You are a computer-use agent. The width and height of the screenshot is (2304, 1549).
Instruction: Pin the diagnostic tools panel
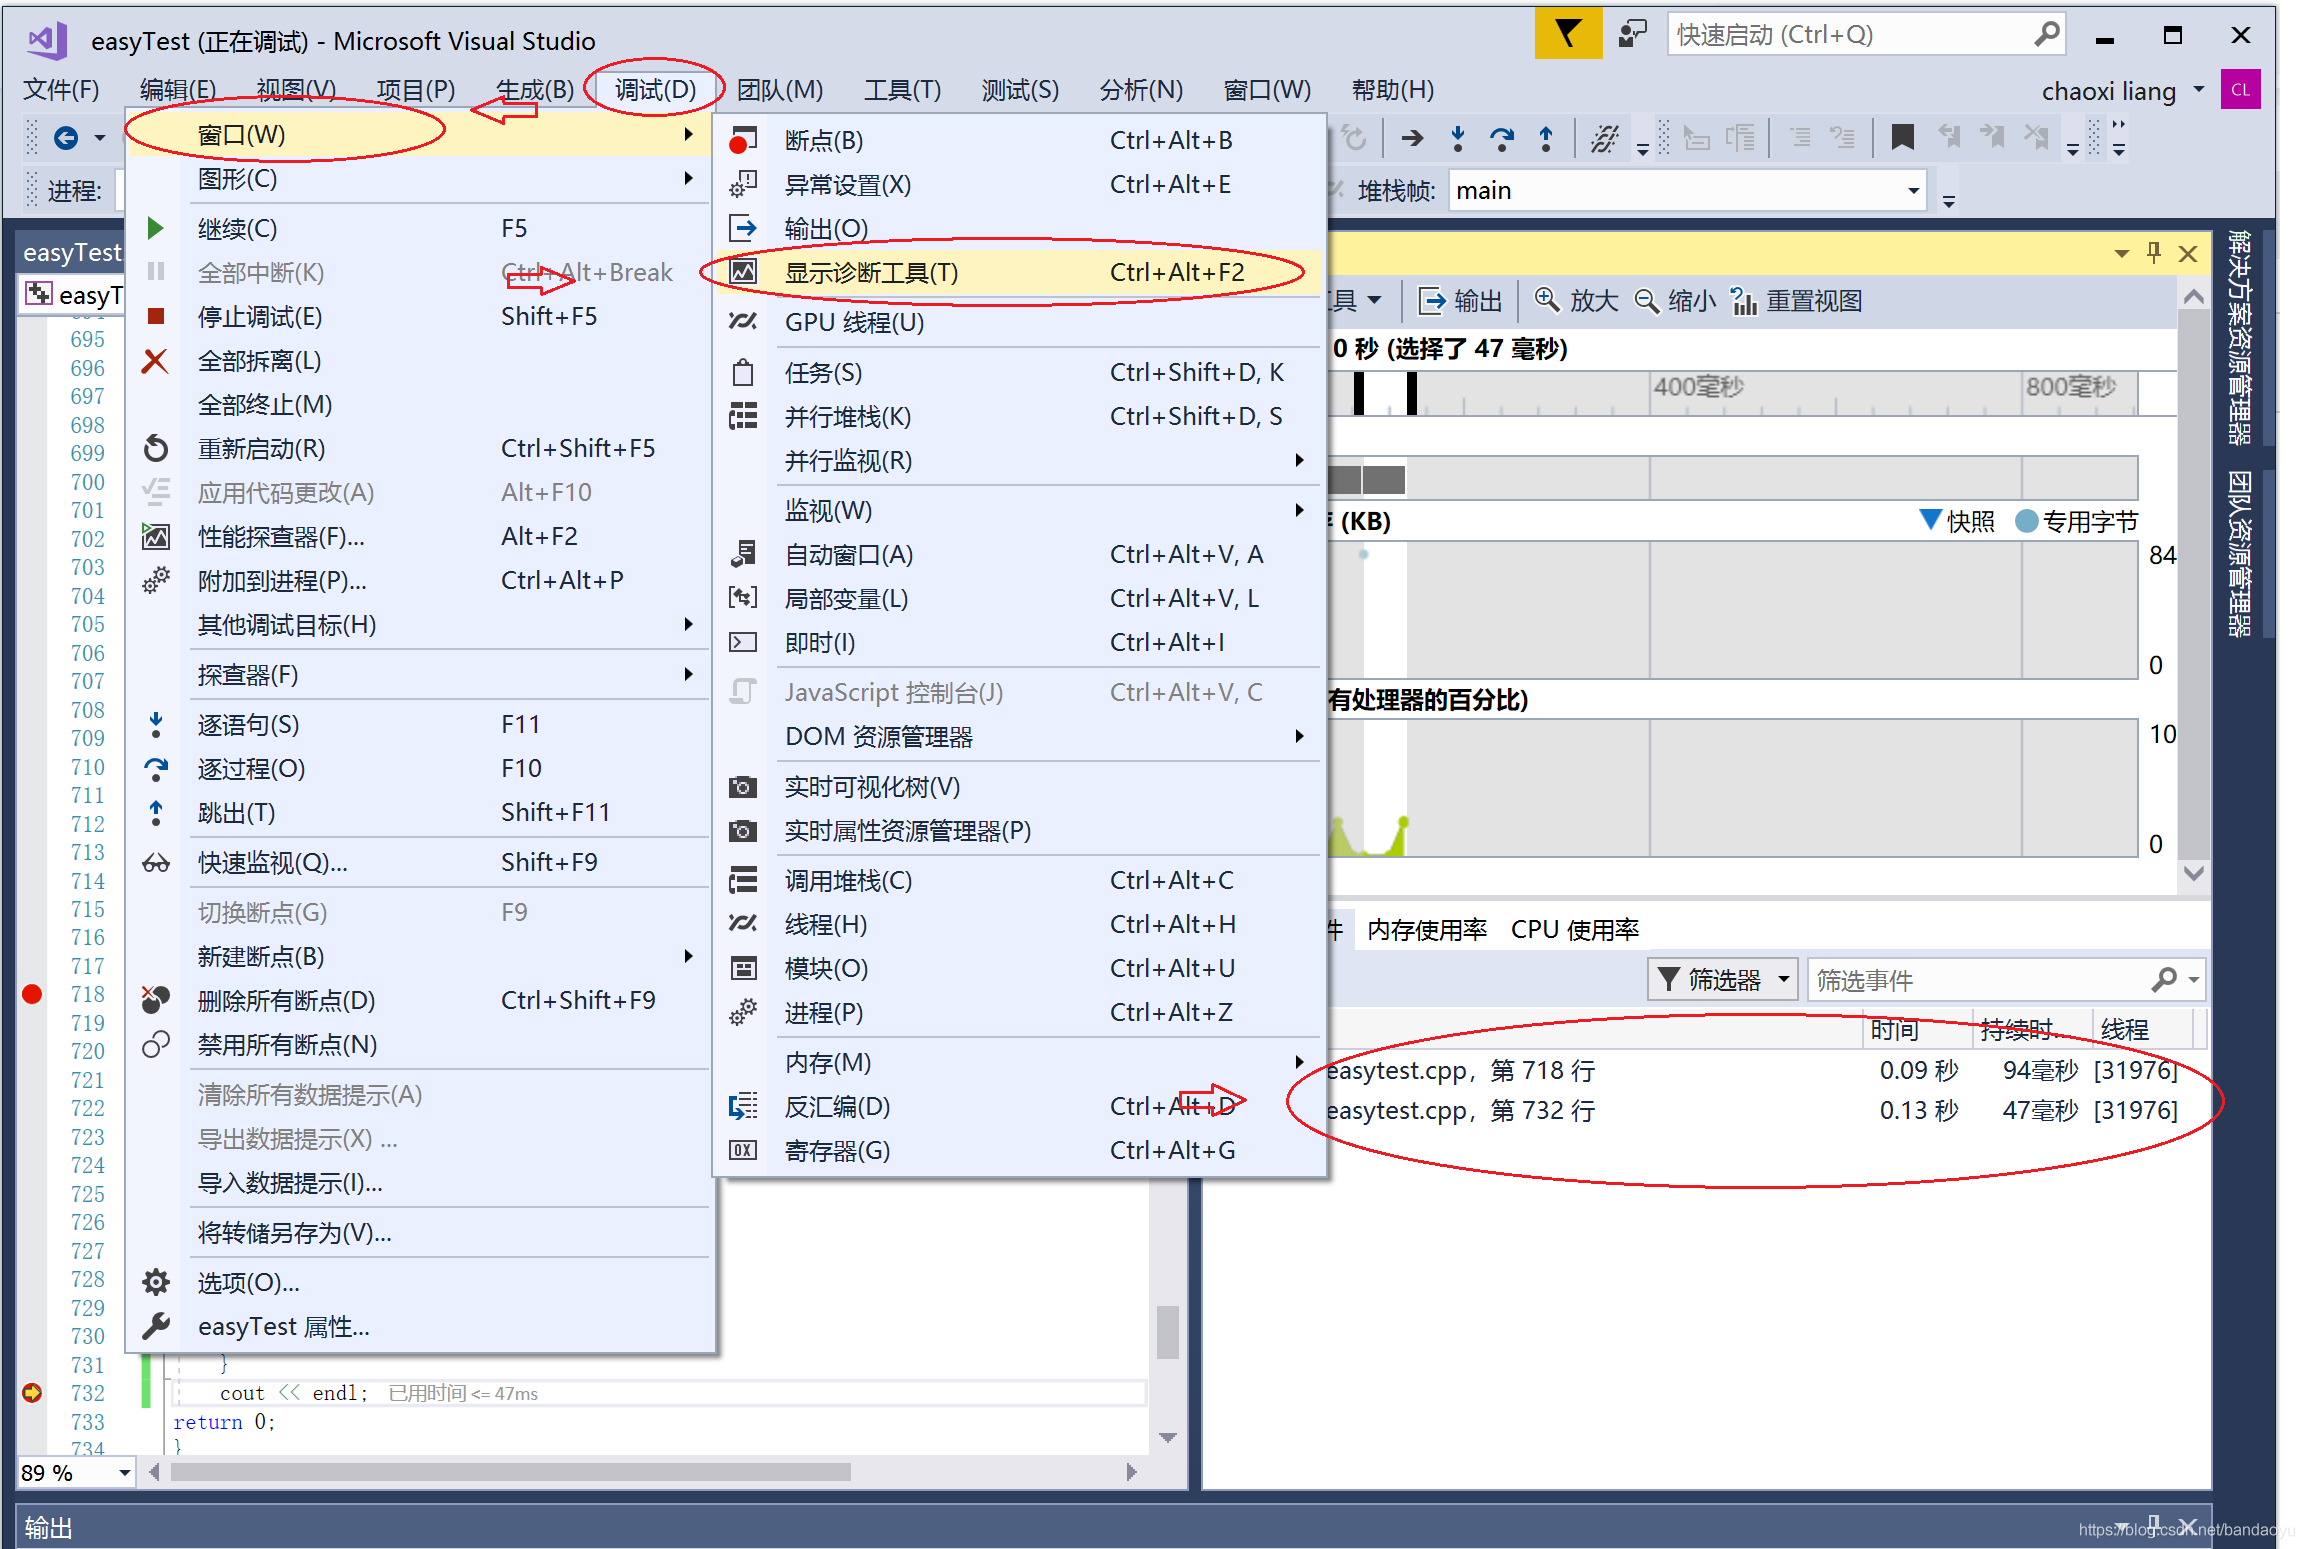click(2154, 253)
